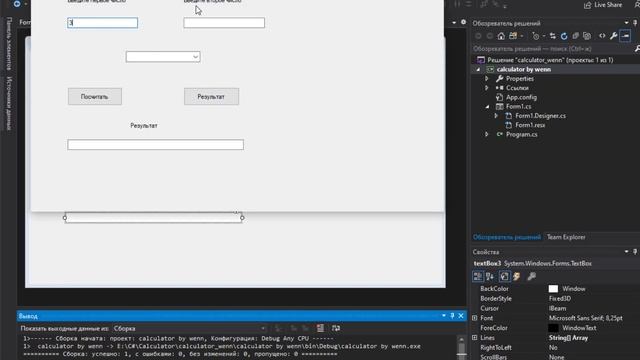Image resolution: width=640 pixels, height=360 pixels.
Task: Select the RightToLeft property row
Action: (x=556, y=347)
